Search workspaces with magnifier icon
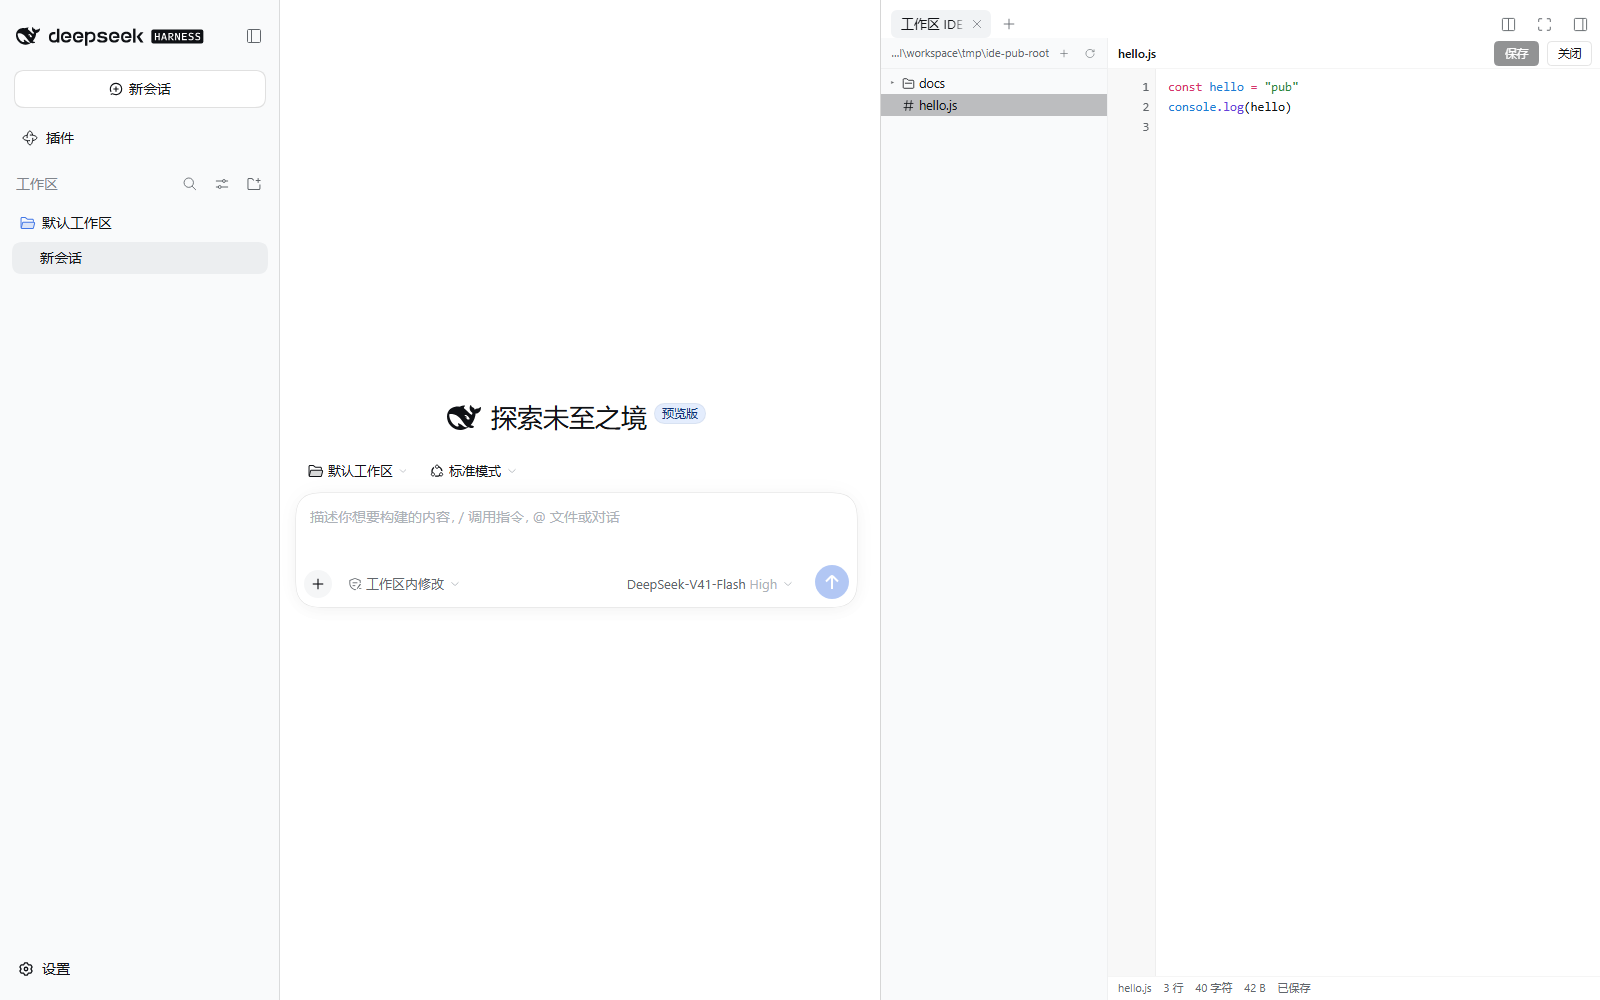Image resolution: width=1600 pixels, height=1000 pixels. 190,184
